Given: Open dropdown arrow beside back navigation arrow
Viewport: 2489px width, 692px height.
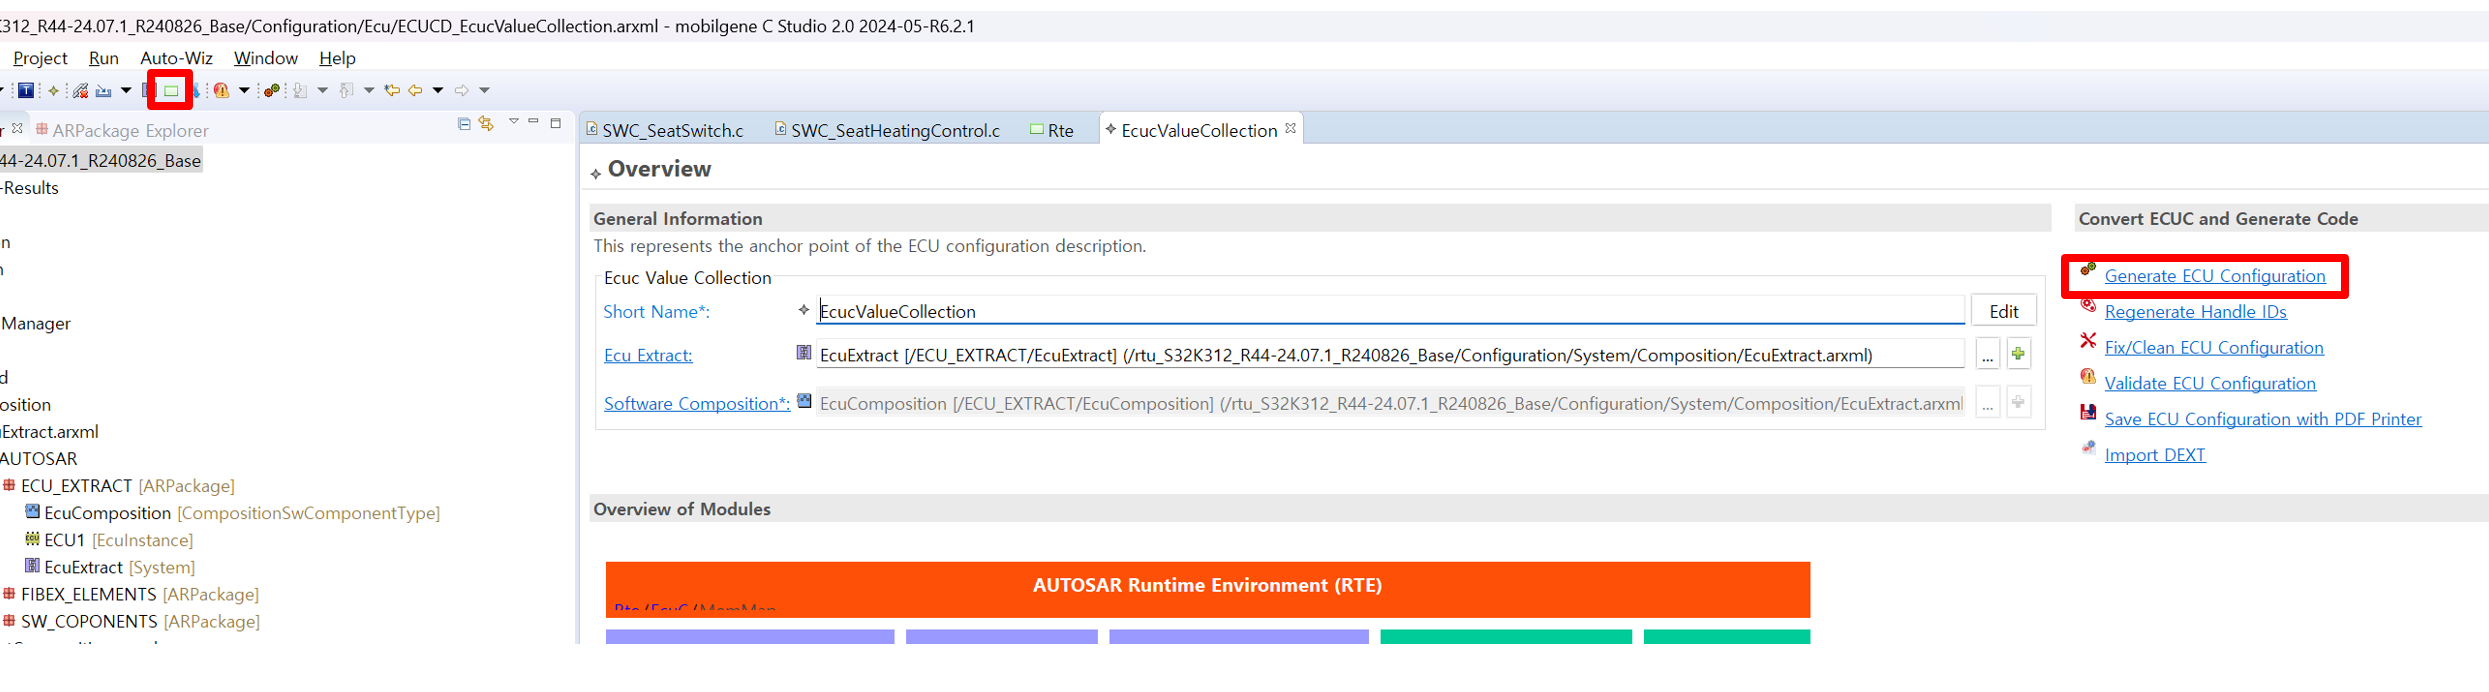Looking at the screenshot, I should [x=438, y=91].
